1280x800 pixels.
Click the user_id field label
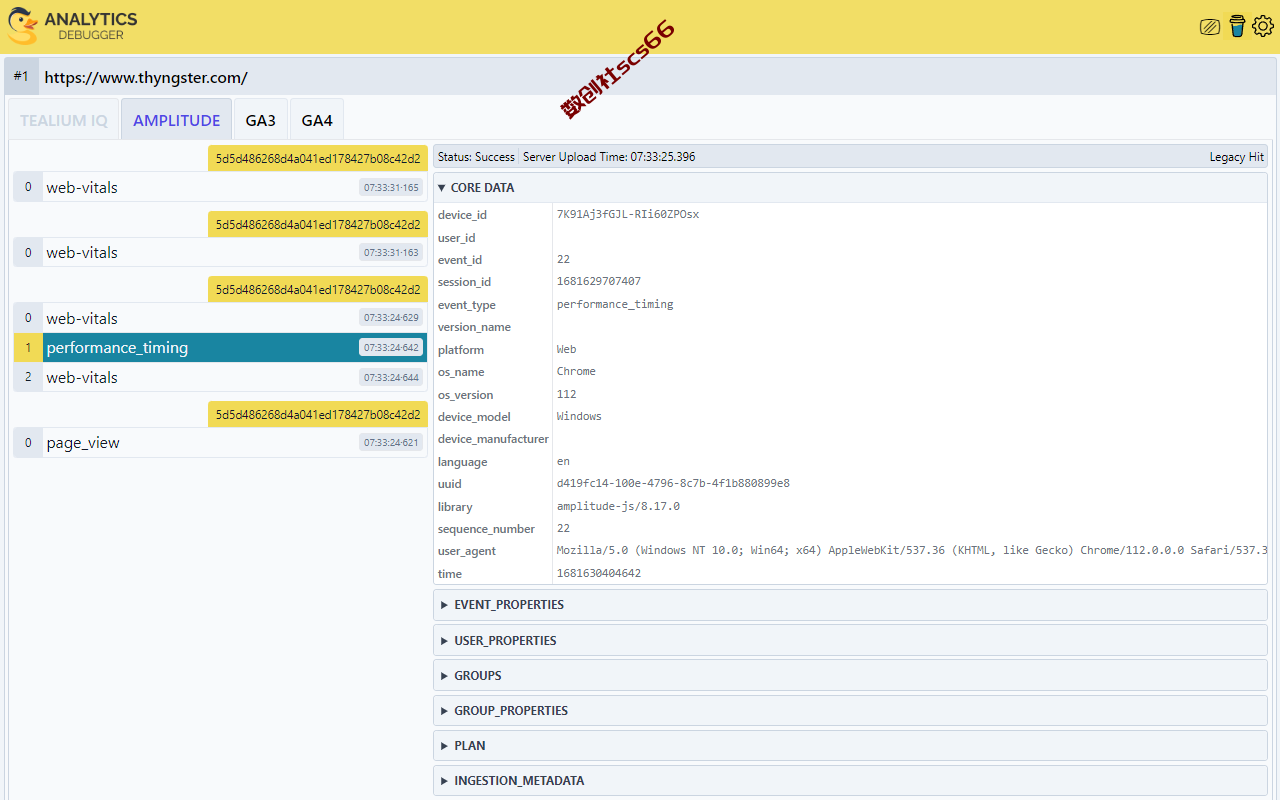456,238
